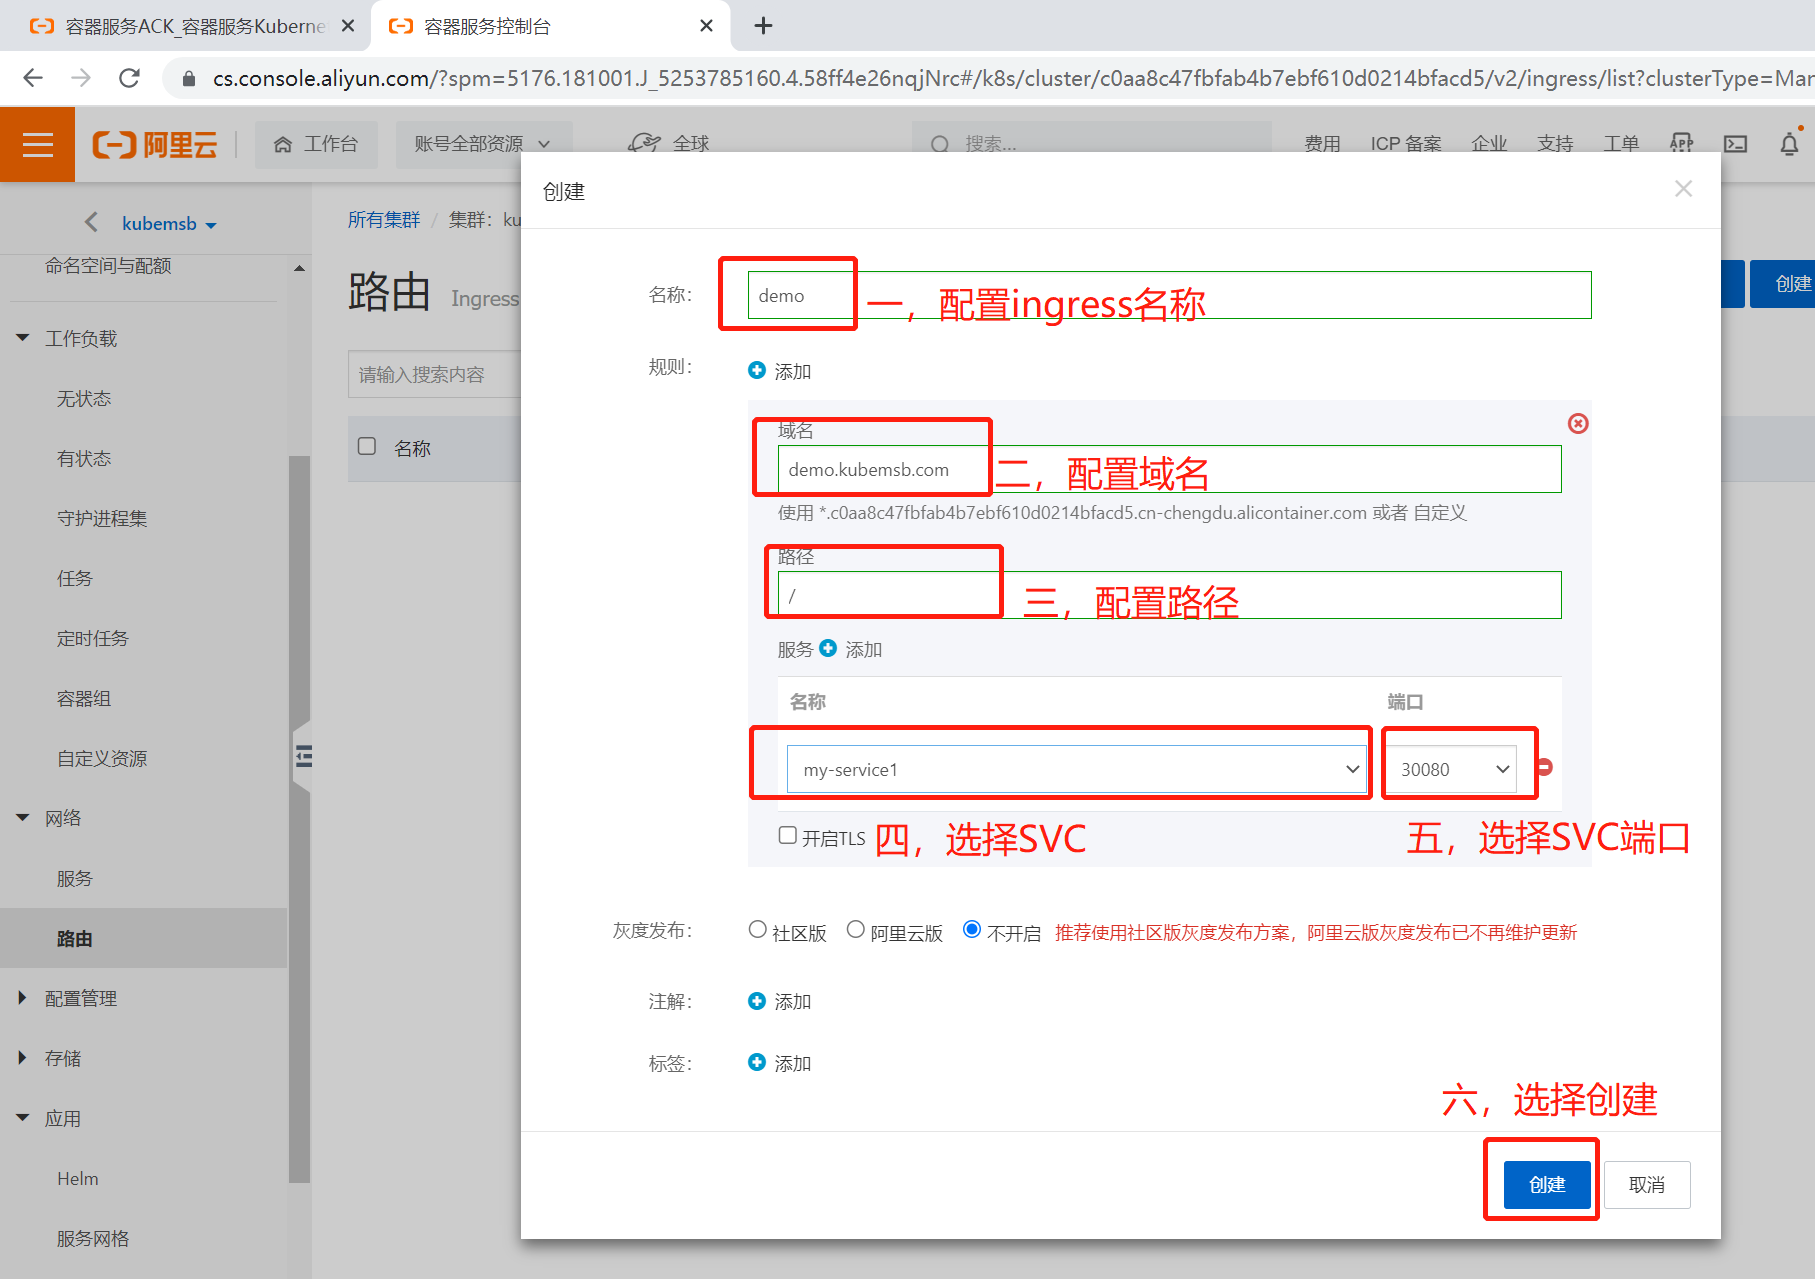The image size is (1815, 1279).
Task: Go back with sidebar left chevron
Action: coord(91,222)
